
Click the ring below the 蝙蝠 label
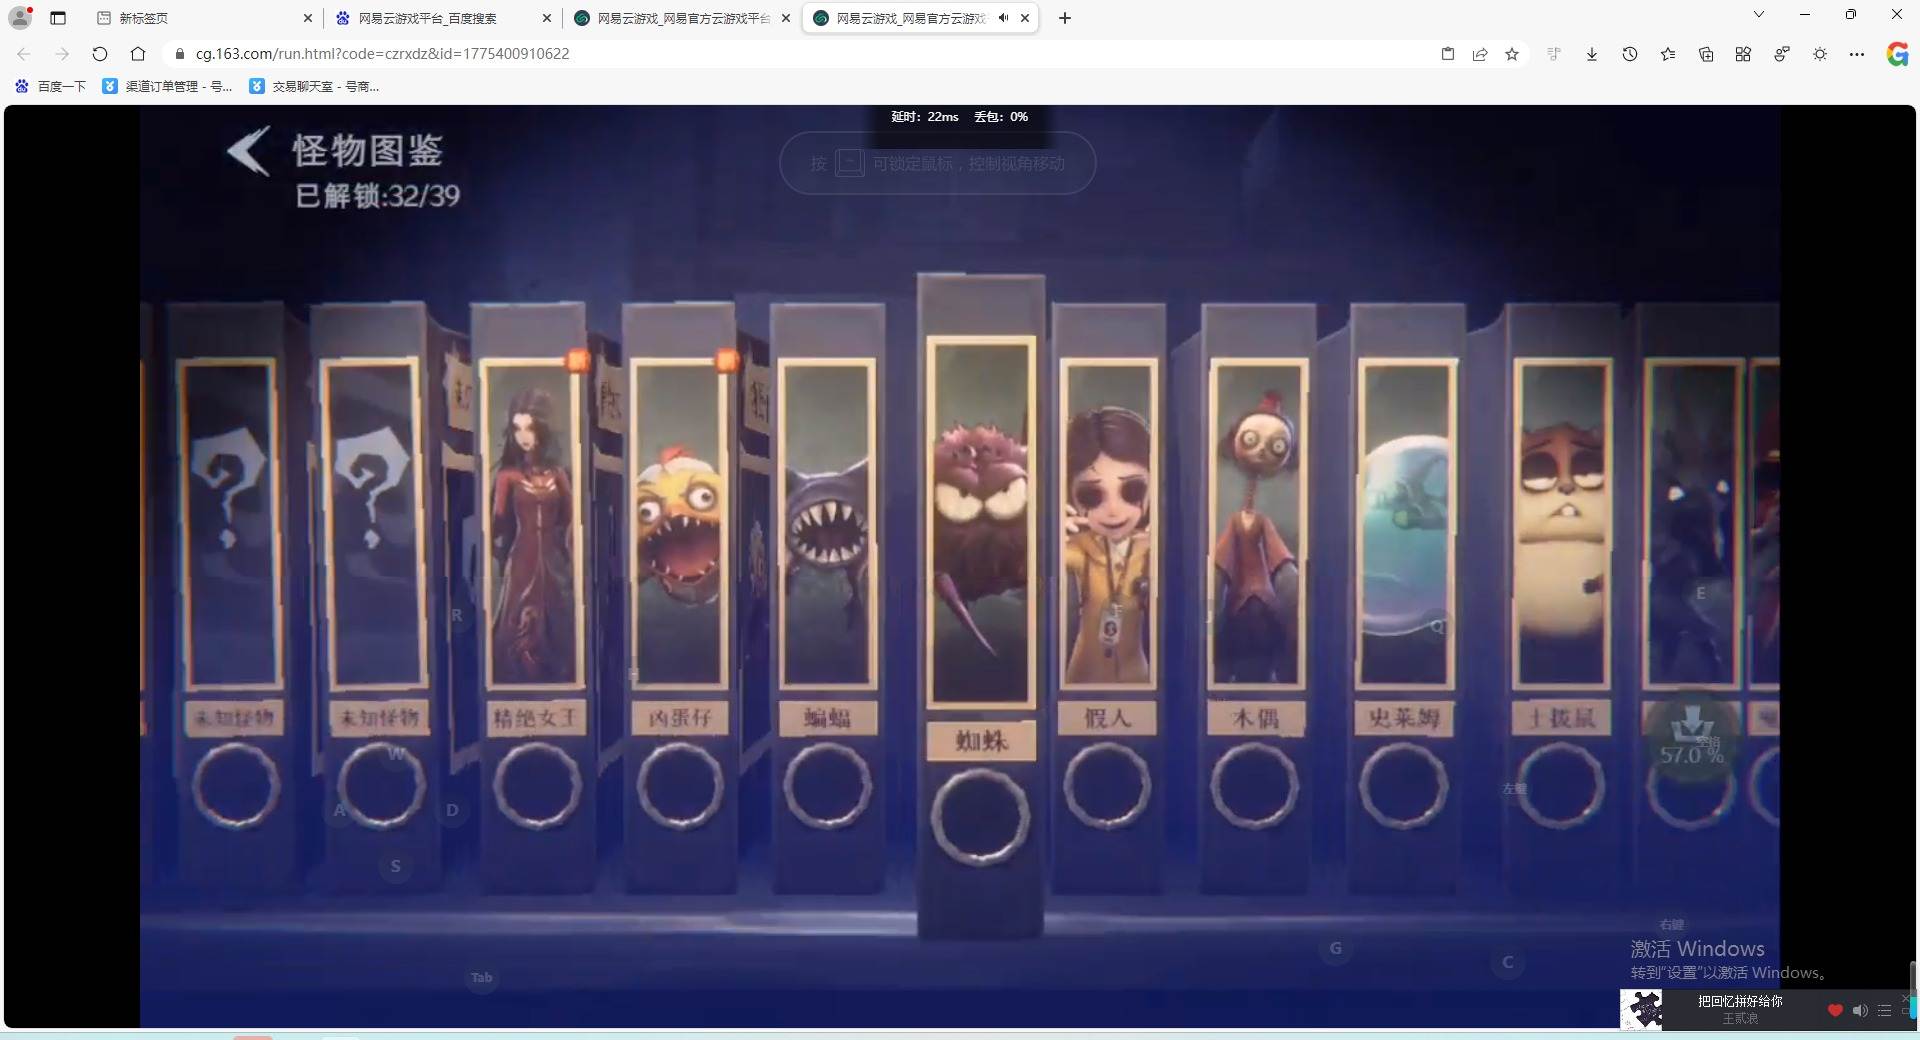click(x=827, y=786)
